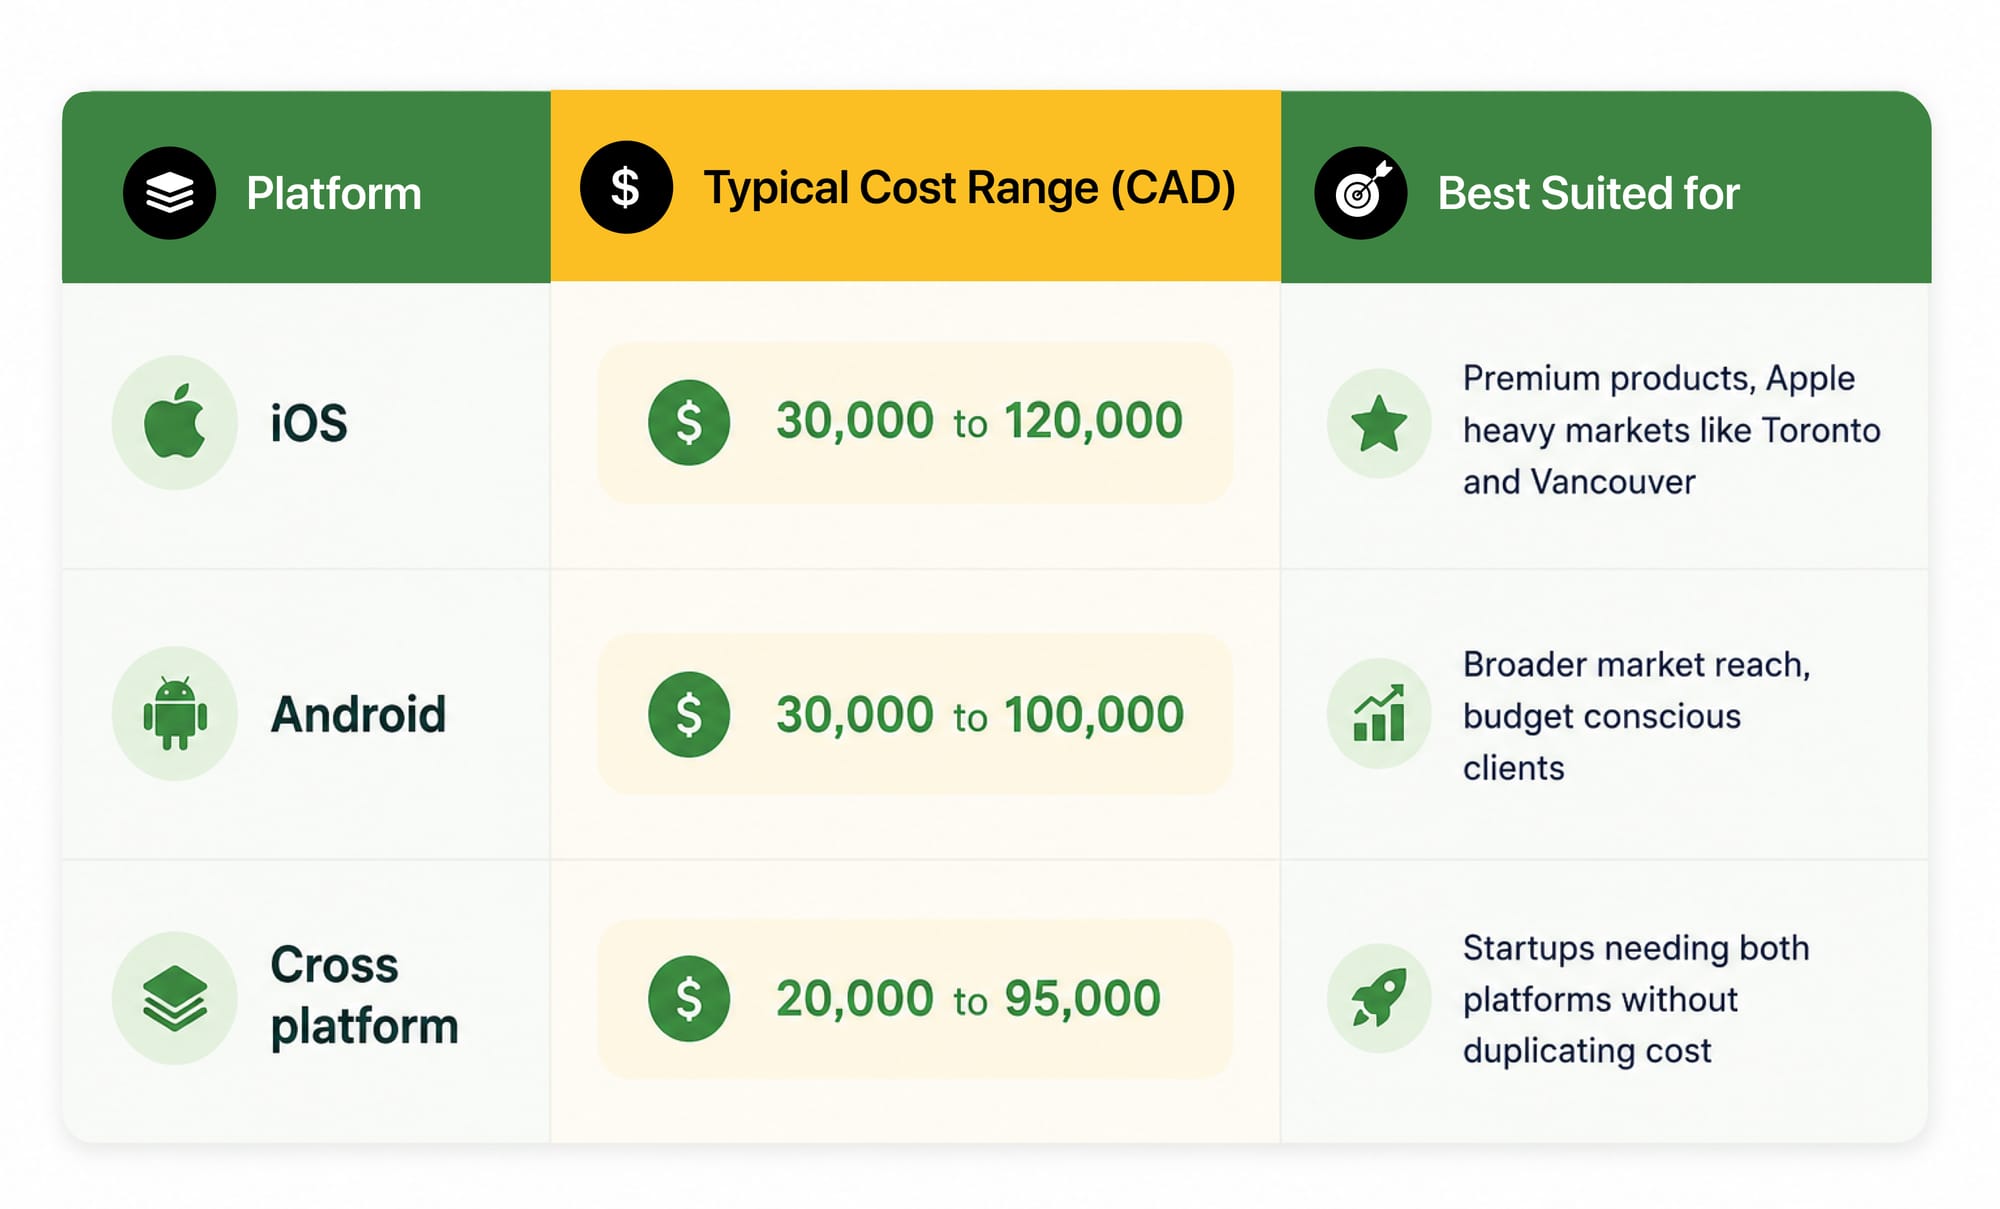The height and width of the screenshot is (1209, 2000).
Task: Click the green layers icon for Cross platform
Action: click(175, 998)
